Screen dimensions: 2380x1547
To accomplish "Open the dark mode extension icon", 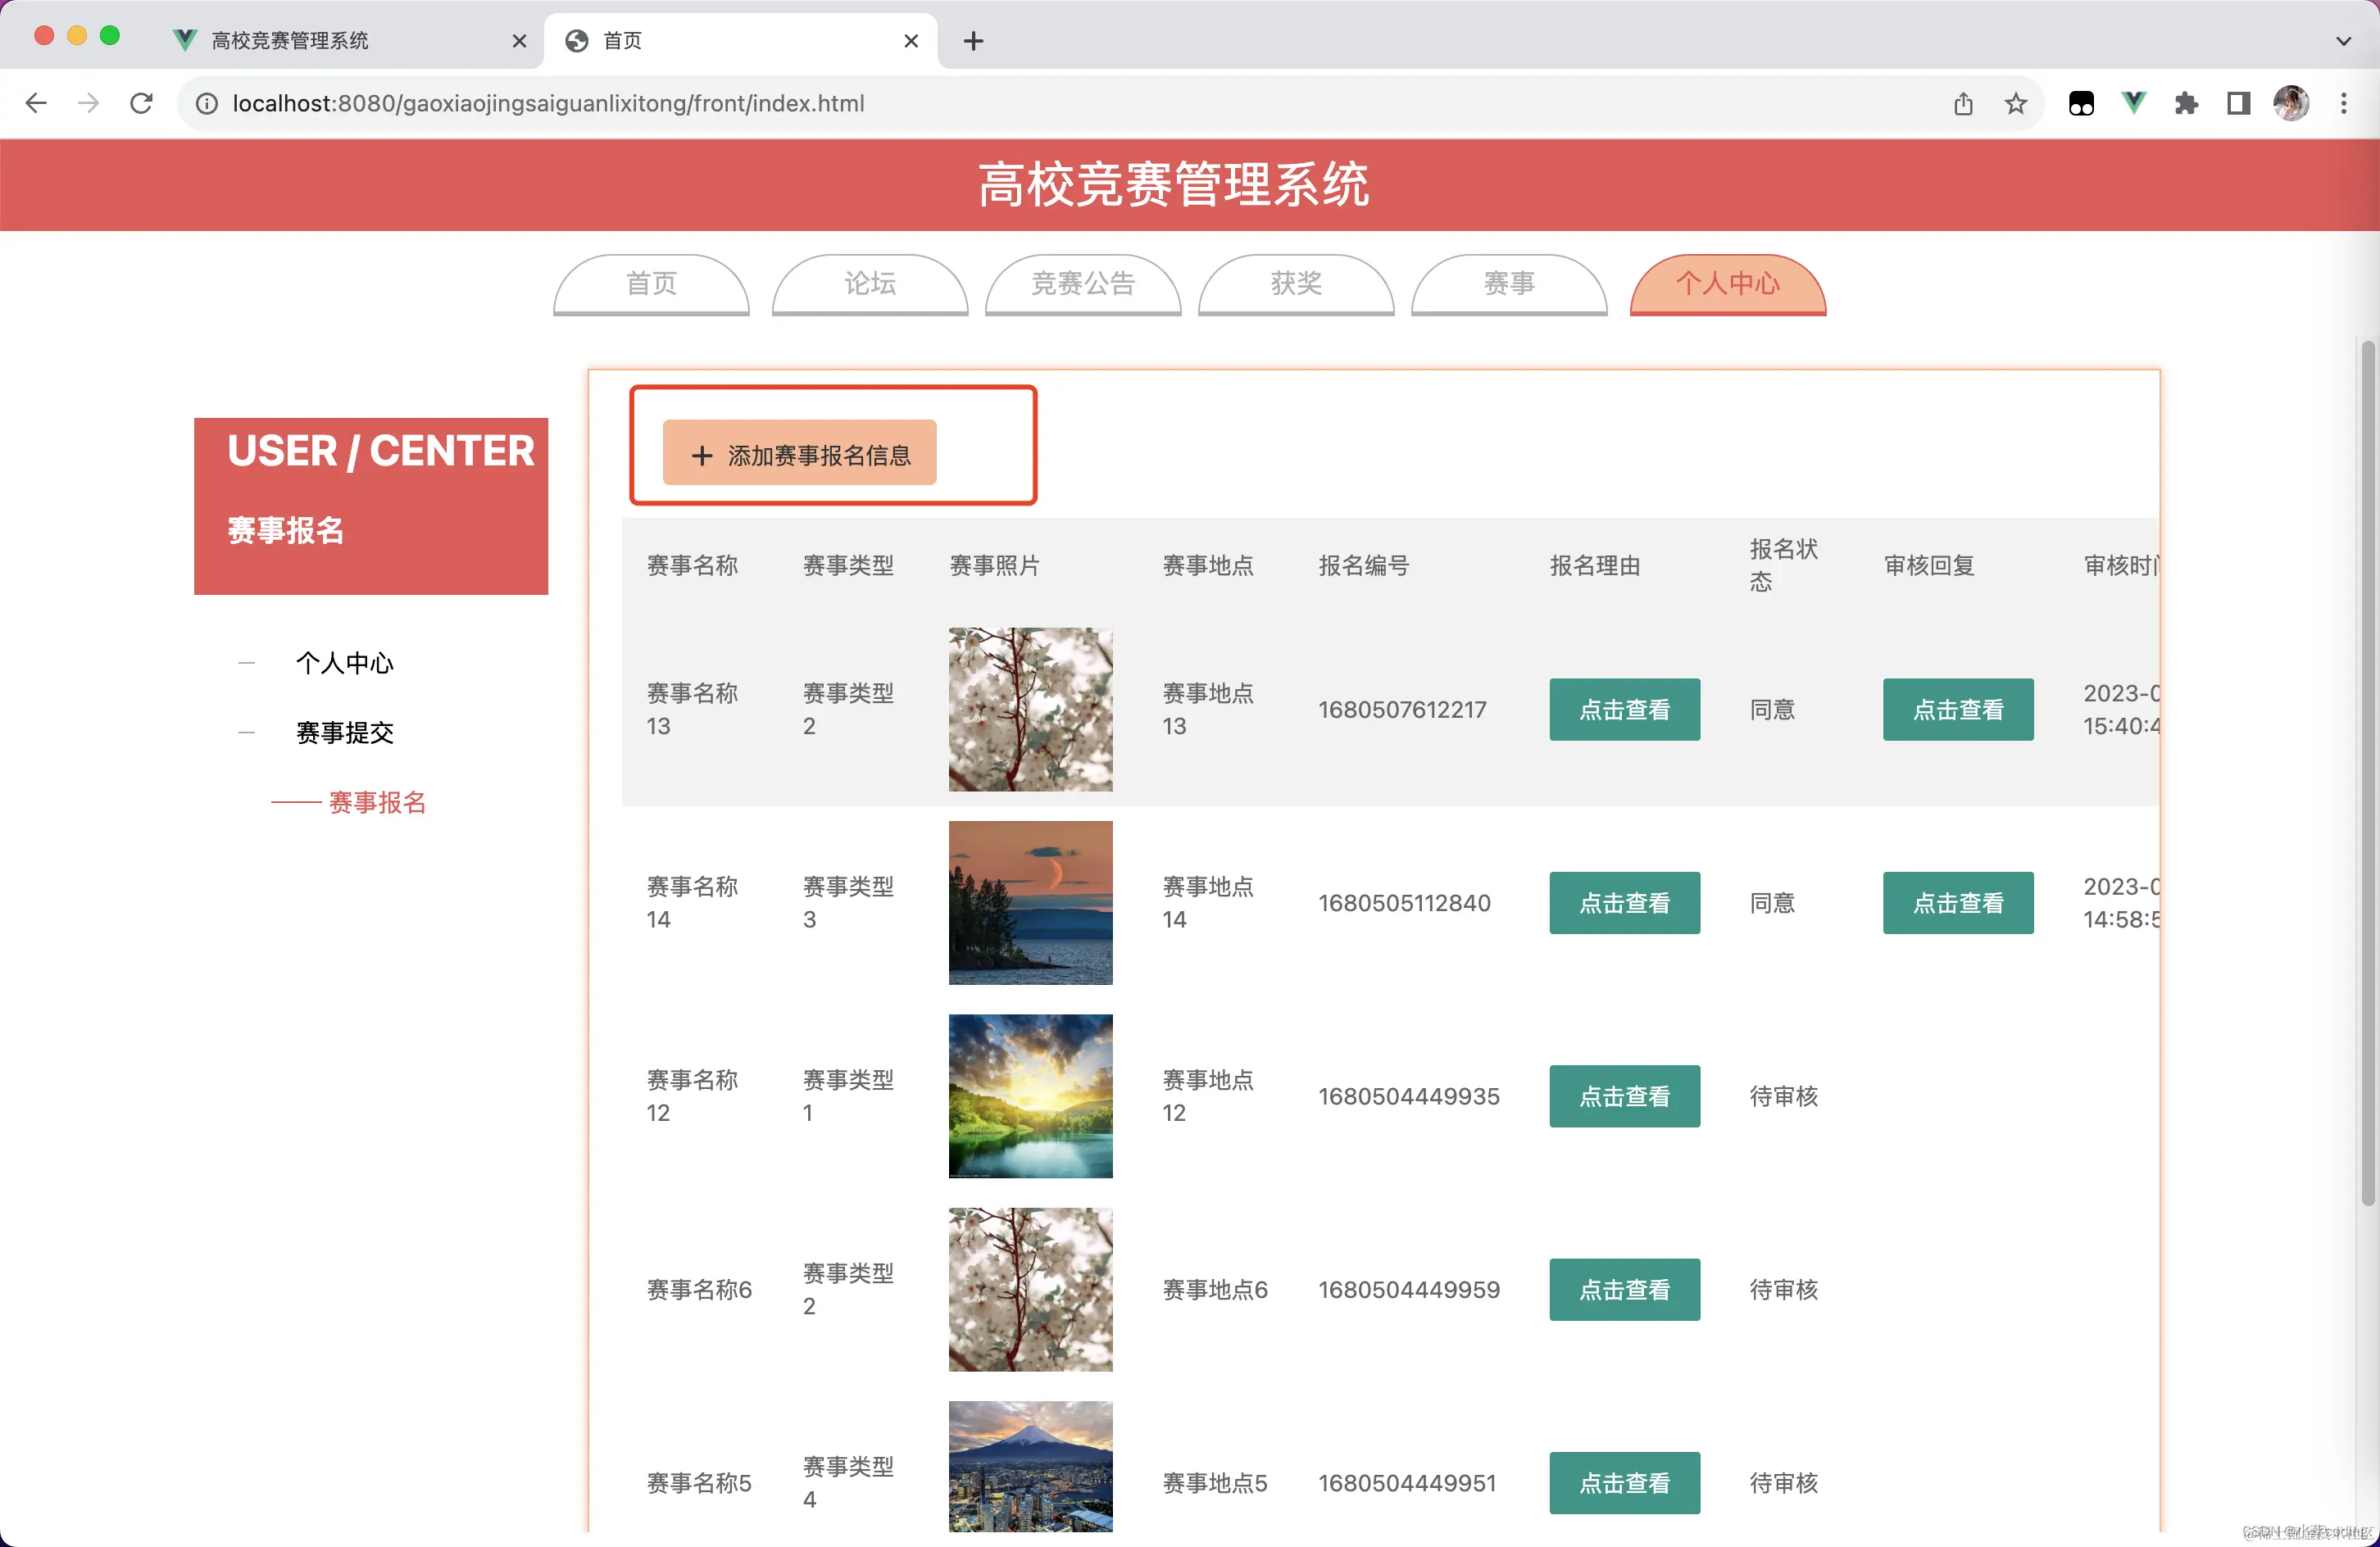I will [x=2081, y=103].
